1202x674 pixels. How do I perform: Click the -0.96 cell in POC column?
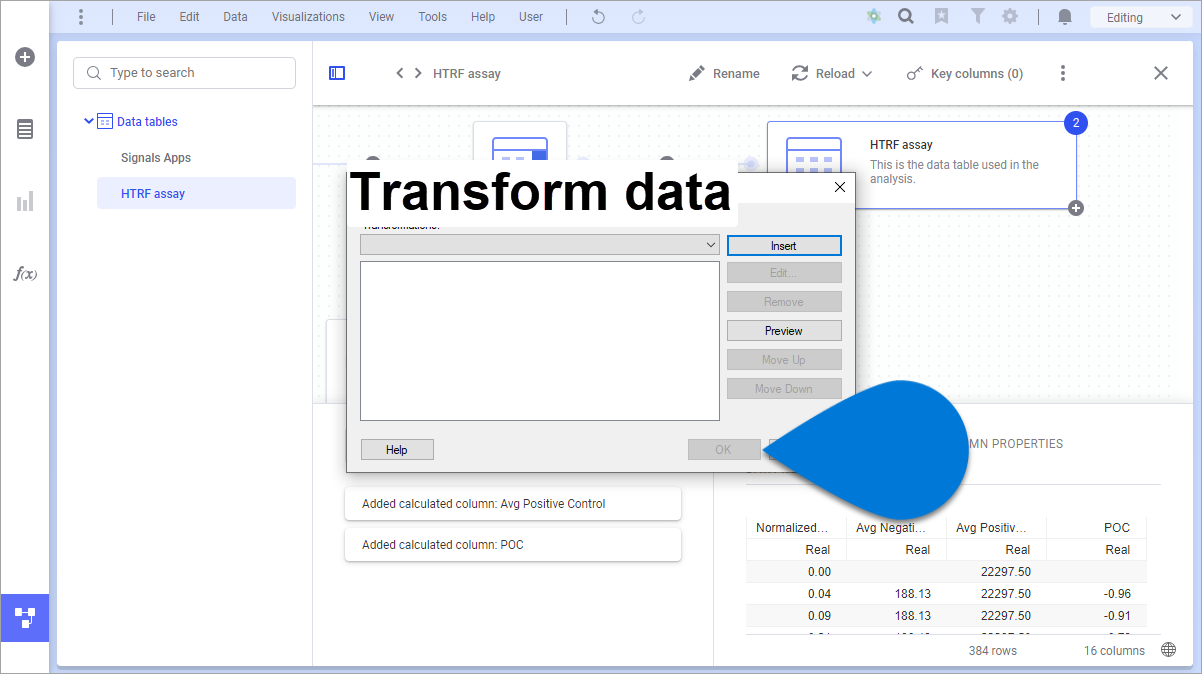point(1096,594)
